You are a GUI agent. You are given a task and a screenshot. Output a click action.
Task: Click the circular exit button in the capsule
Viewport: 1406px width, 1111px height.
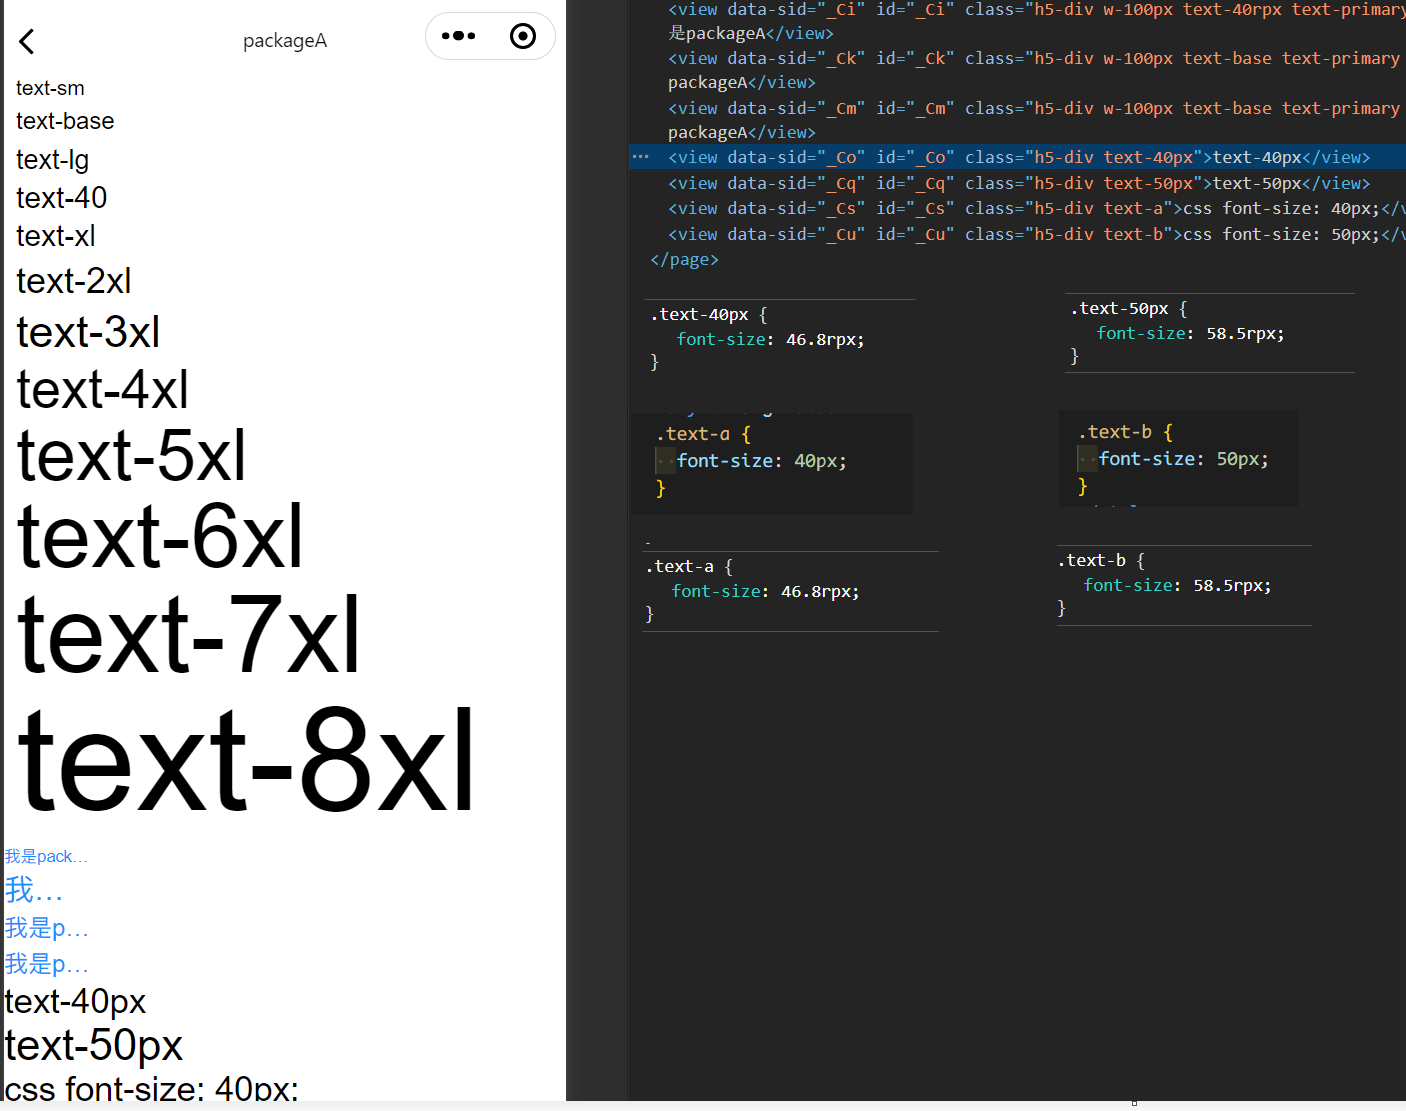click(522, 35)
